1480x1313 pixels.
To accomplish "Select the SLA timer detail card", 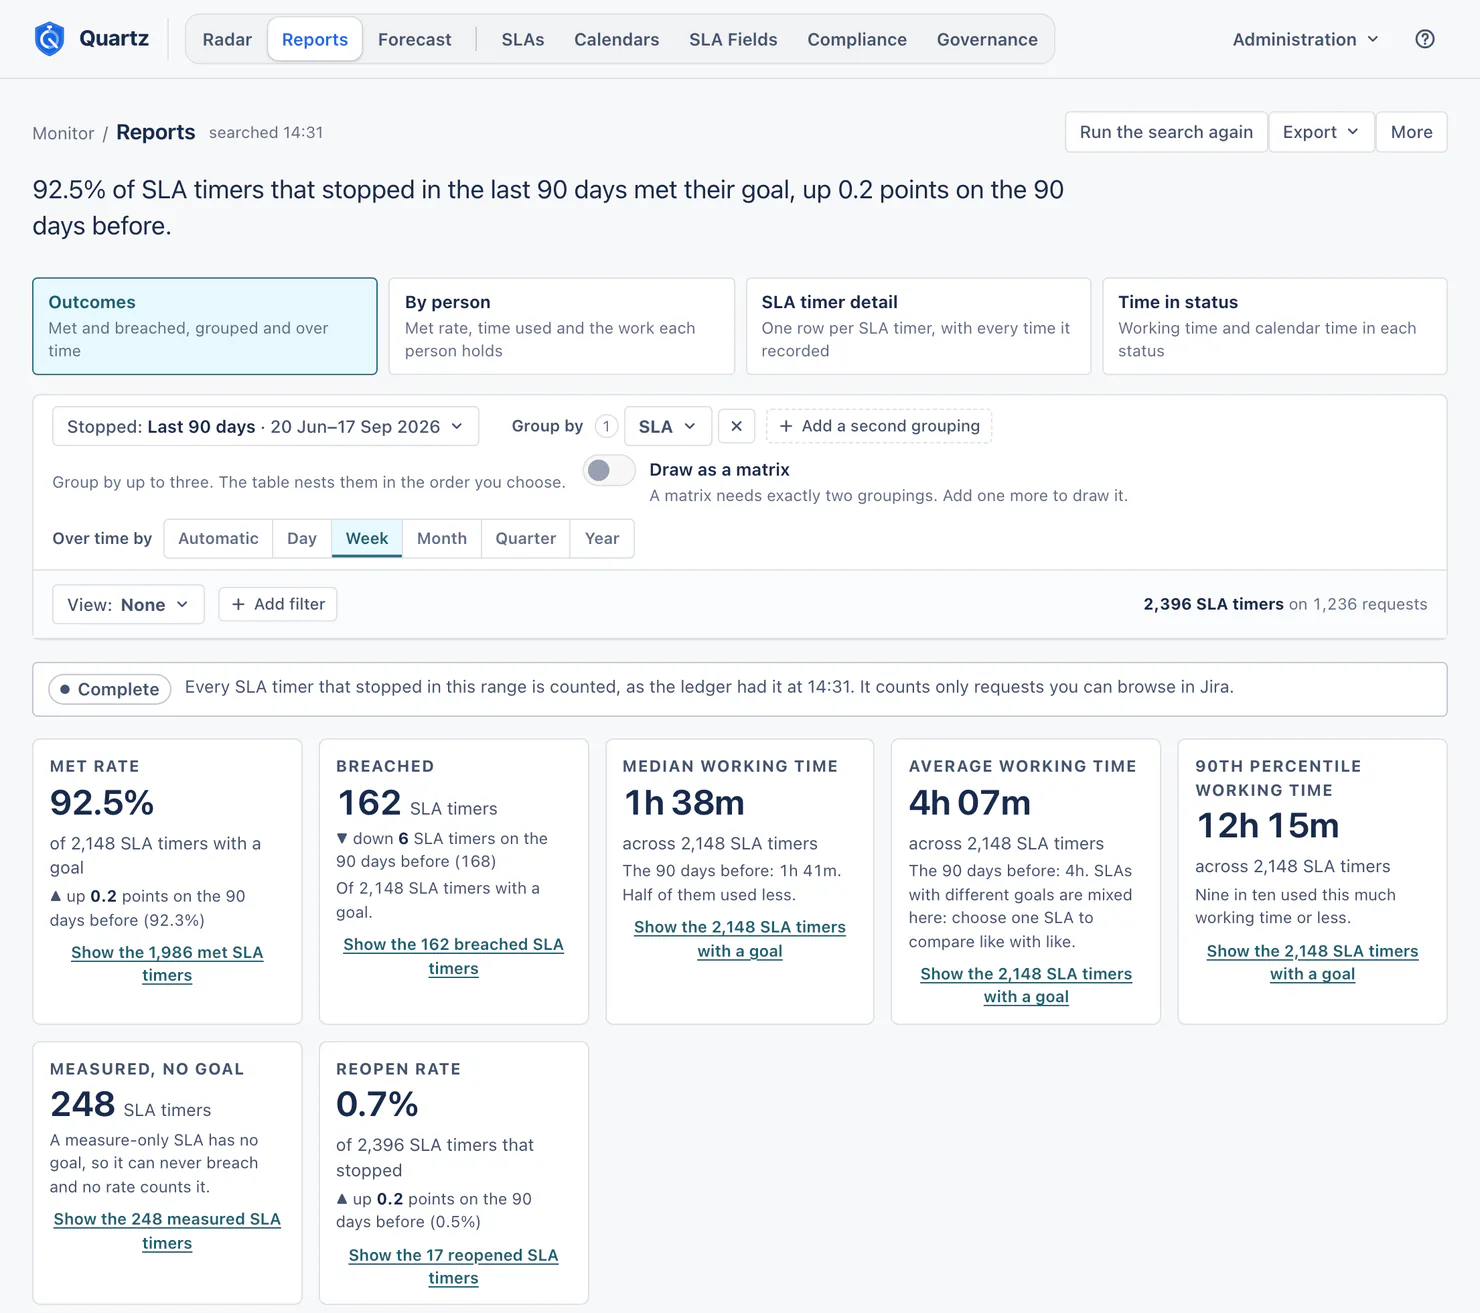I will point(918,326).
